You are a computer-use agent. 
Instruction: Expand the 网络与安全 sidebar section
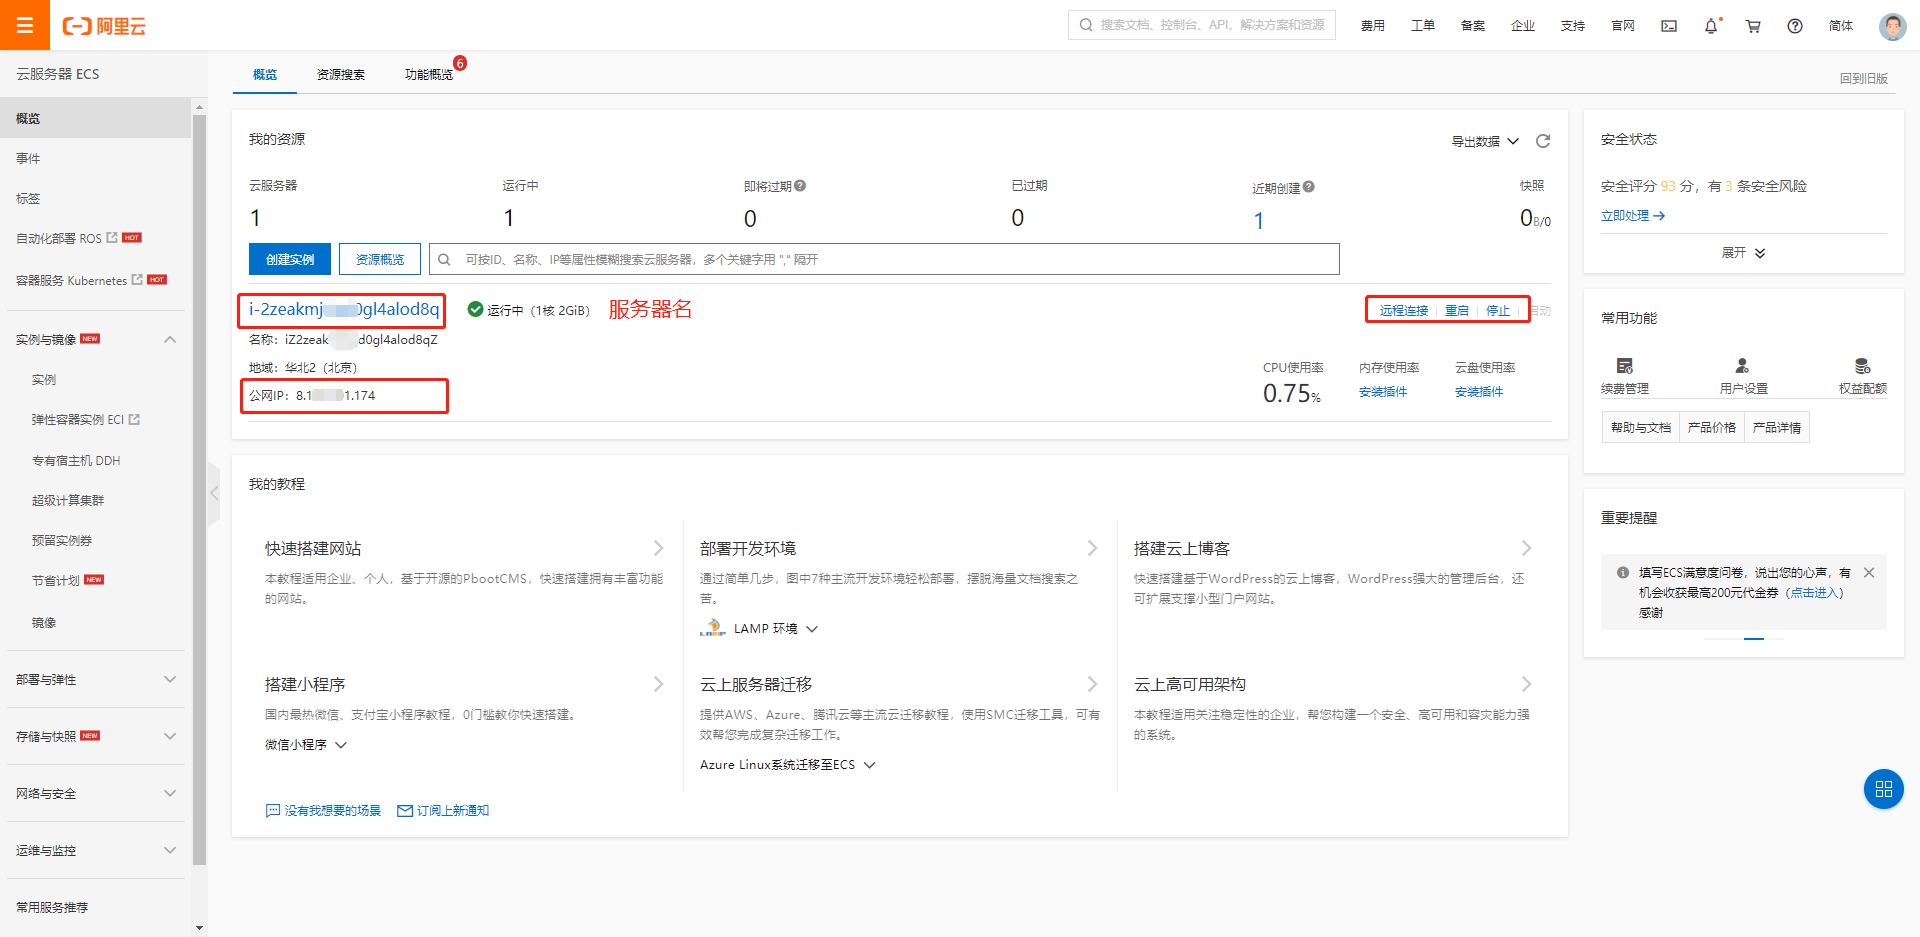170,794
